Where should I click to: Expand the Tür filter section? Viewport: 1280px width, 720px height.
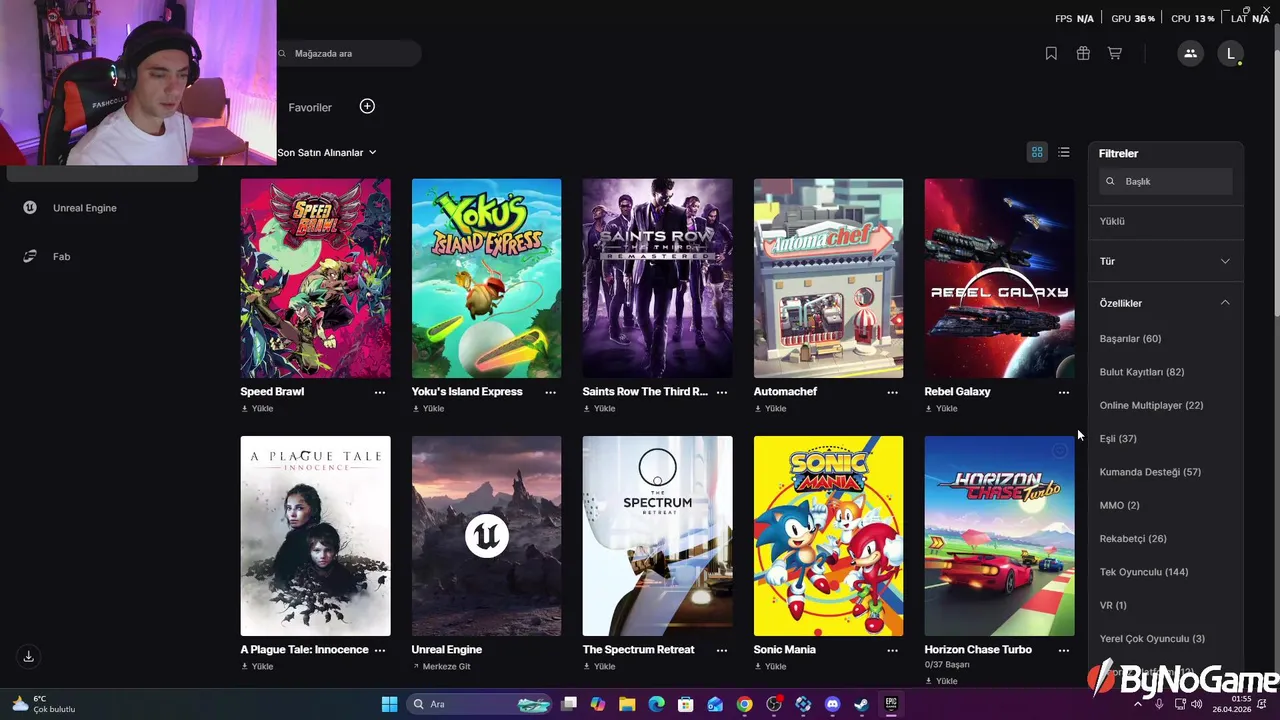coord(1166,261)
